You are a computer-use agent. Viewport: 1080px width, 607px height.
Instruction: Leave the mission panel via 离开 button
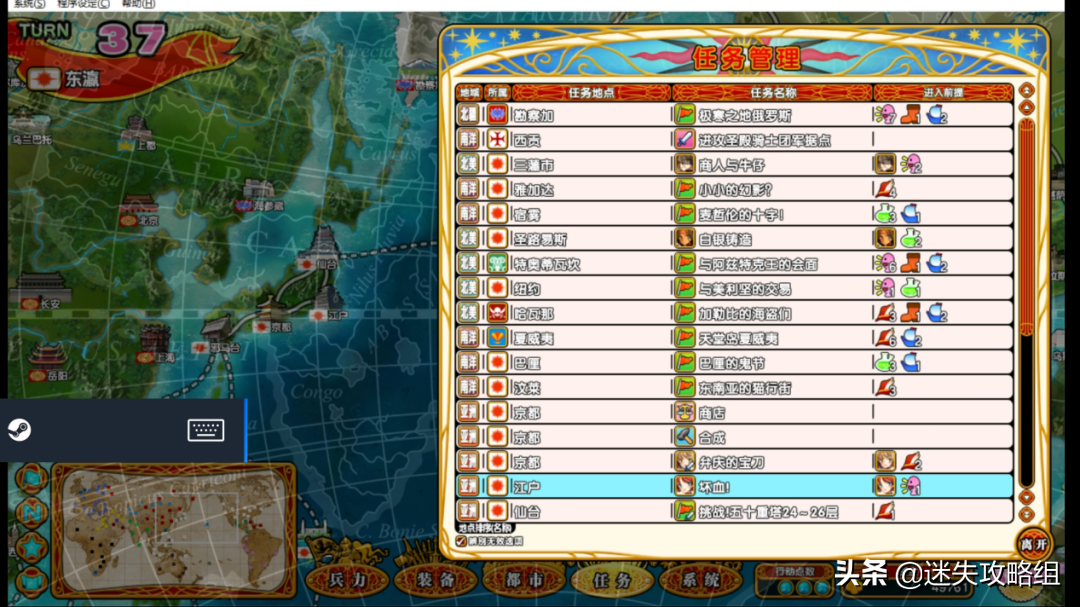(1034, 544)
